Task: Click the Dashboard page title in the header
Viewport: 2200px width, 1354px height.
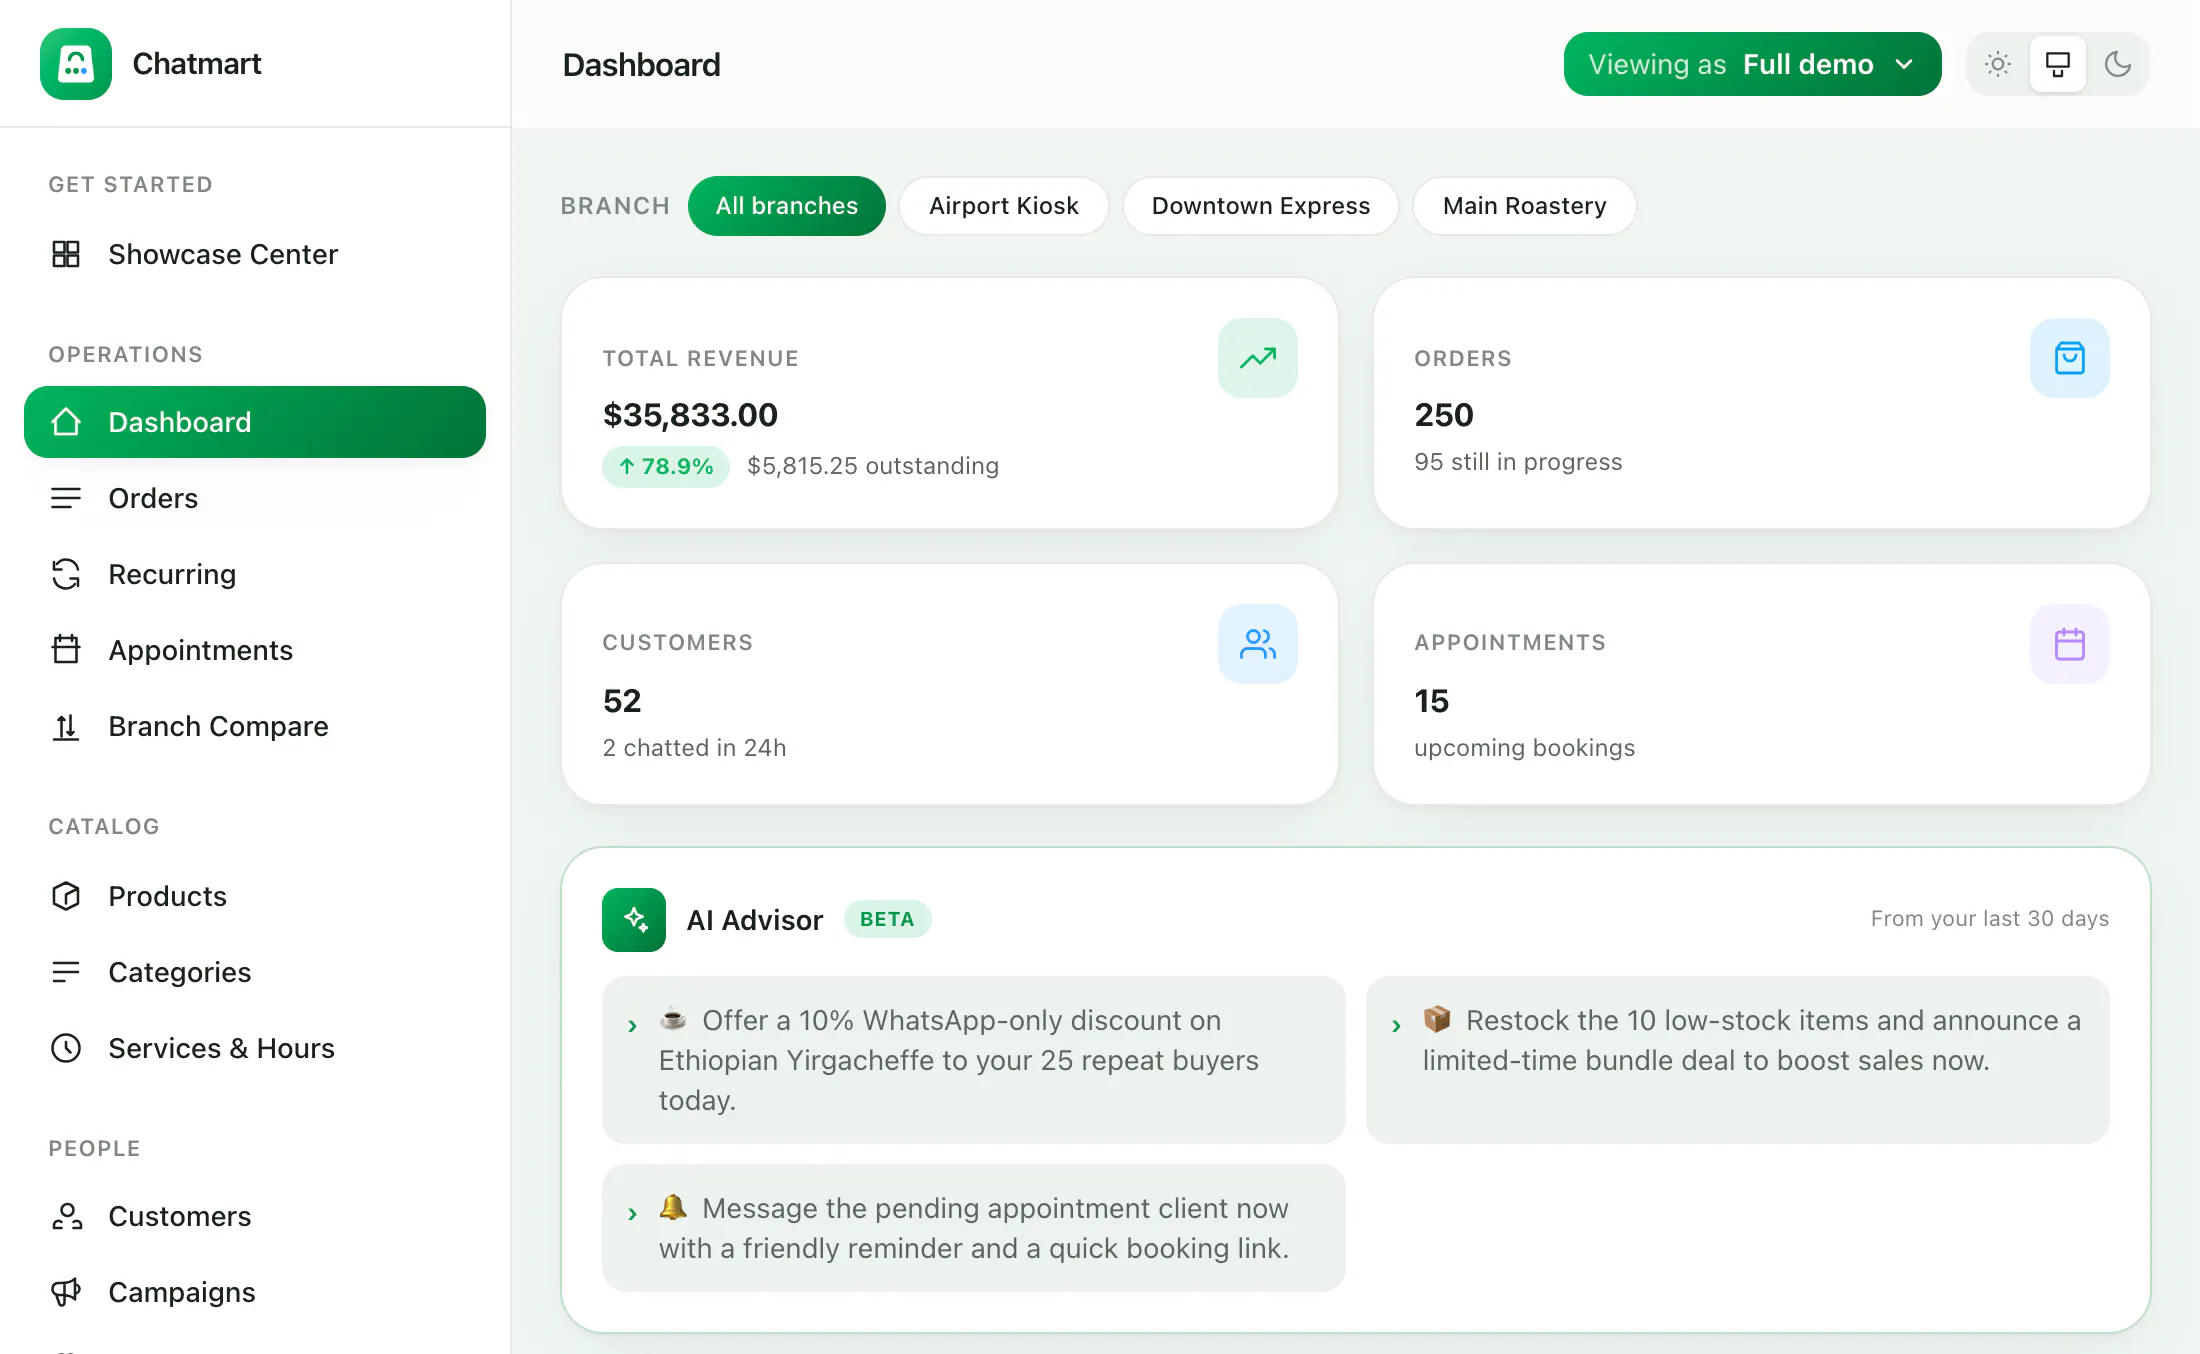Action: 641,65
